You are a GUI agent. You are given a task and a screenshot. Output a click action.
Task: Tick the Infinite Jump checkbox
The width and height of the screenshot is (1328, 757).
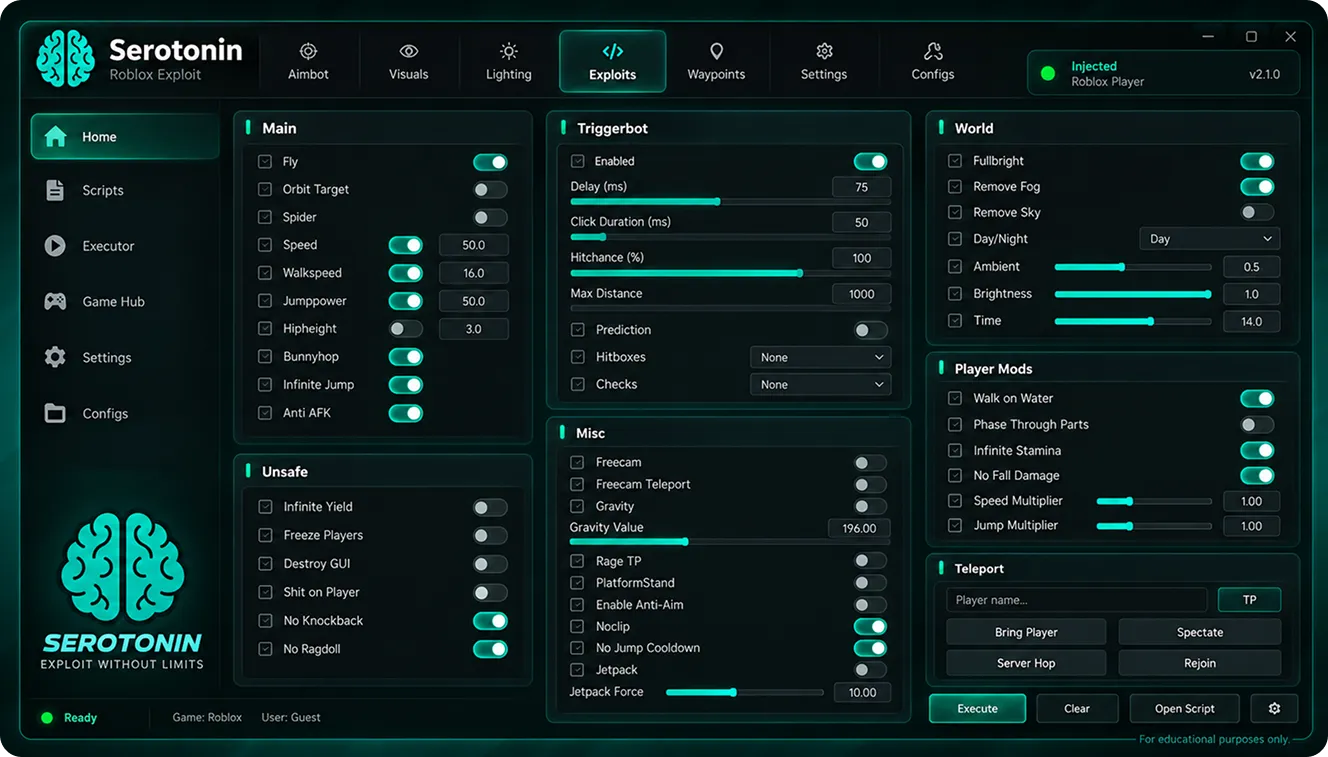265,384
